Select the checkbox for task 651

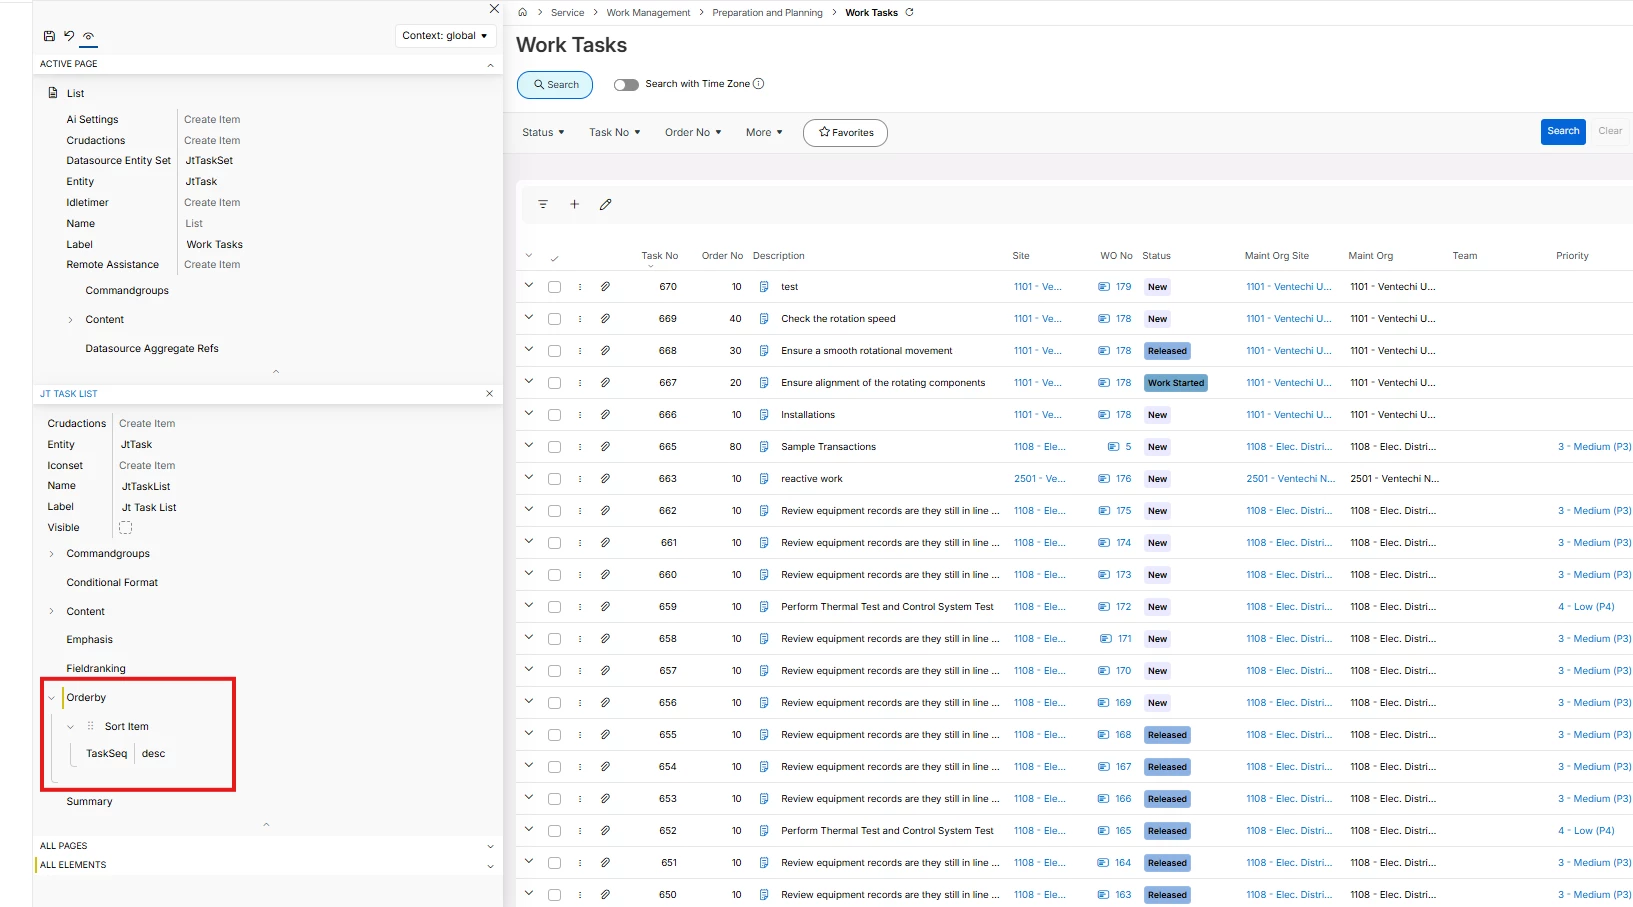point(555,863)
